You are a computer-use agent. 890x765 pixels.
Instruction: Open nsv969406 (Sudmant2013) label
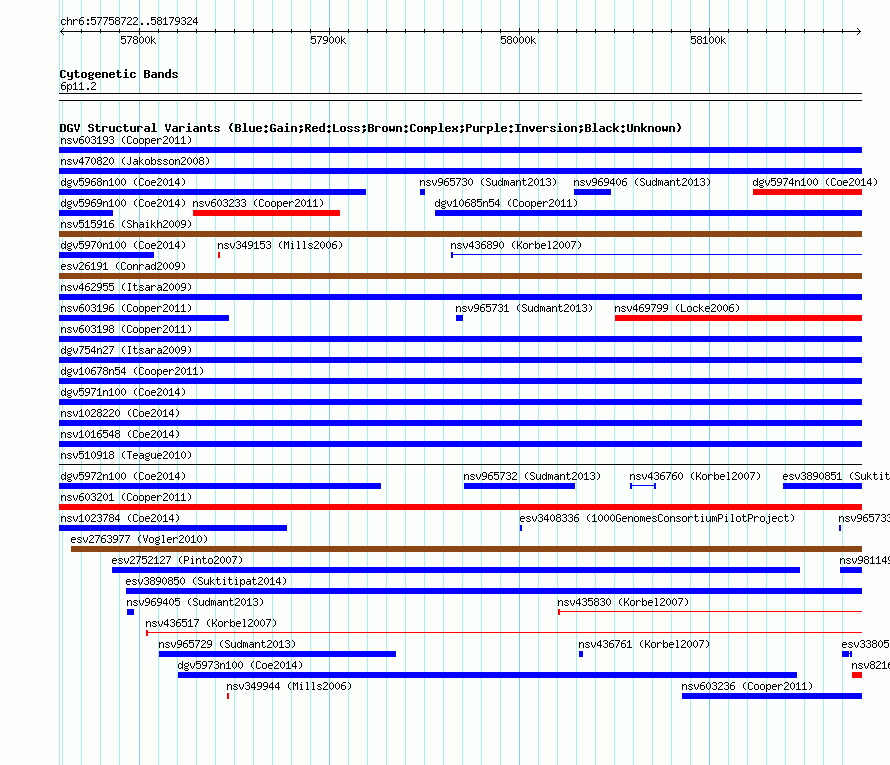click(x=642, y=182)
